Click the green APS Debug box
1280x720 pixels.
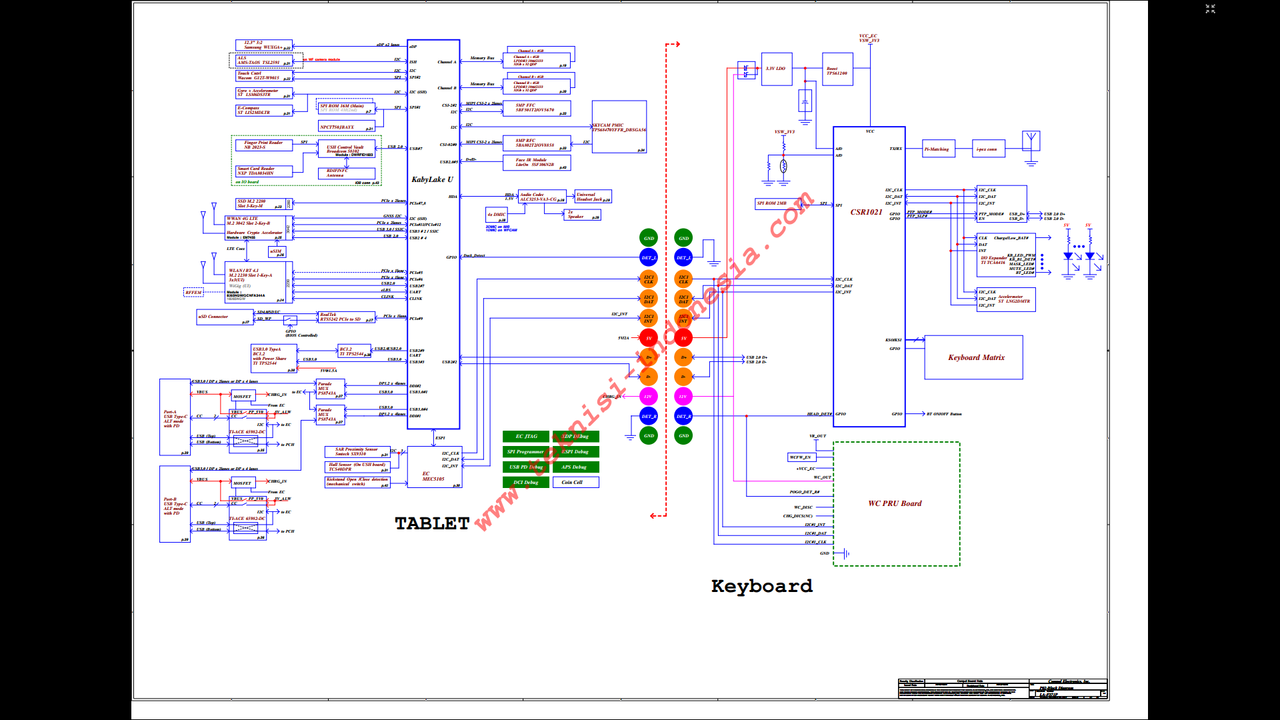(575, 467)
